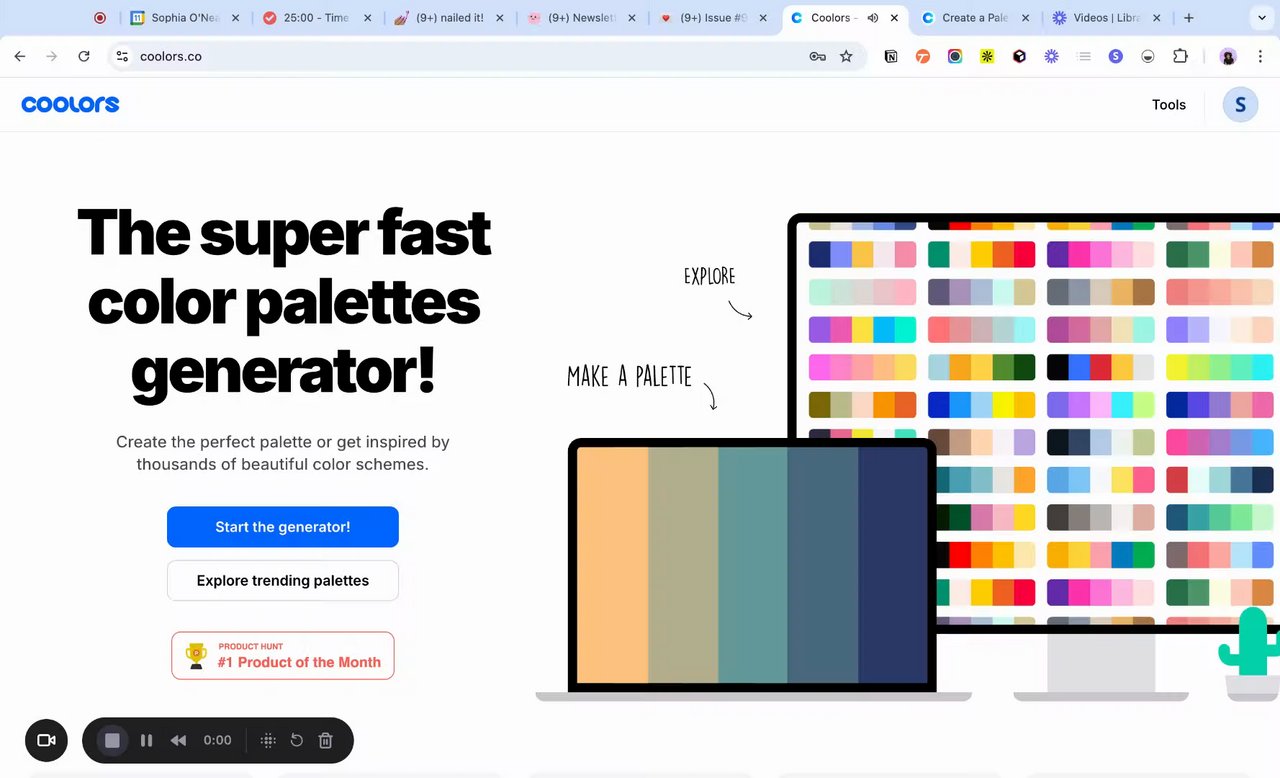
Task: Bookmark this page with star icon
Action: (x=846, y=56)
